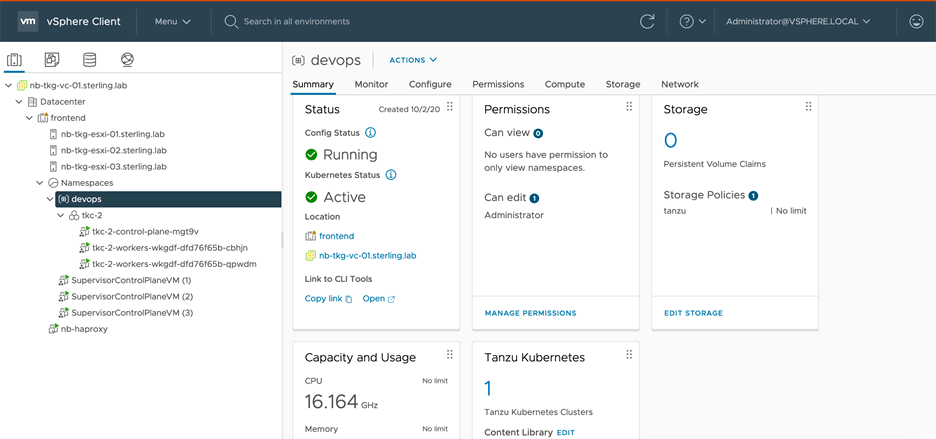936x439 pixels.
Task: Open the Networking inventory view icon
Action: tap(127, 60)
